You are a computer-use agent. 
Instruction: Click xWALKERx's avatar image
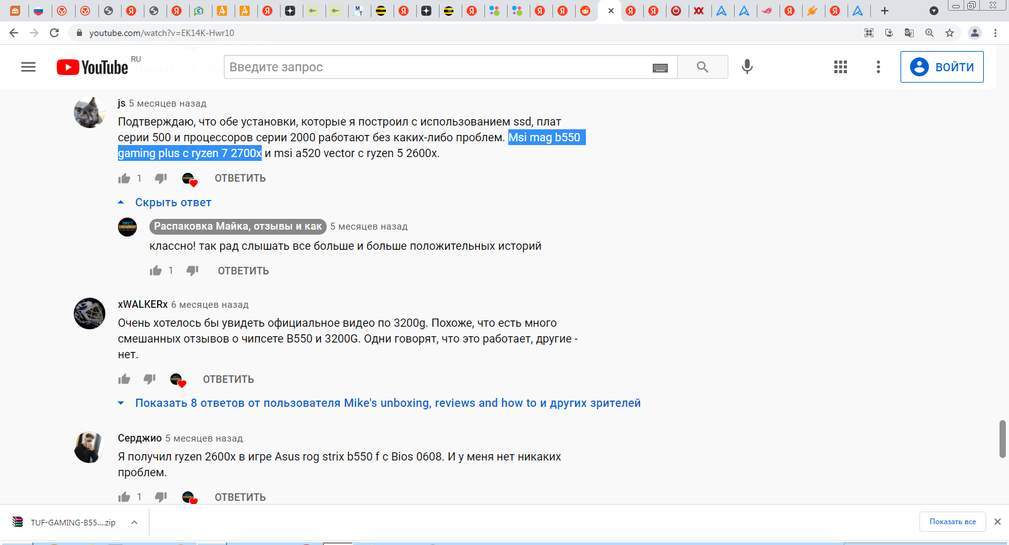89,313
